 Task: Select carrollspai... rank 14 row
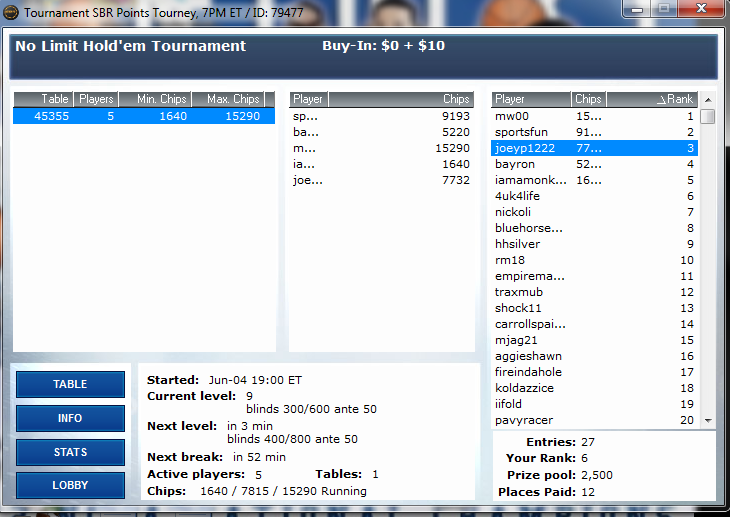[x=595, y=324]
